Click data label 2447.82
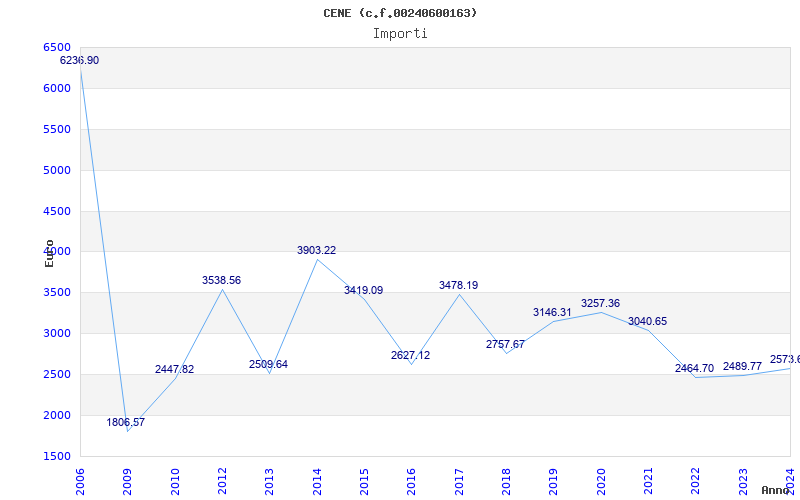 click(x=174, y=369)
